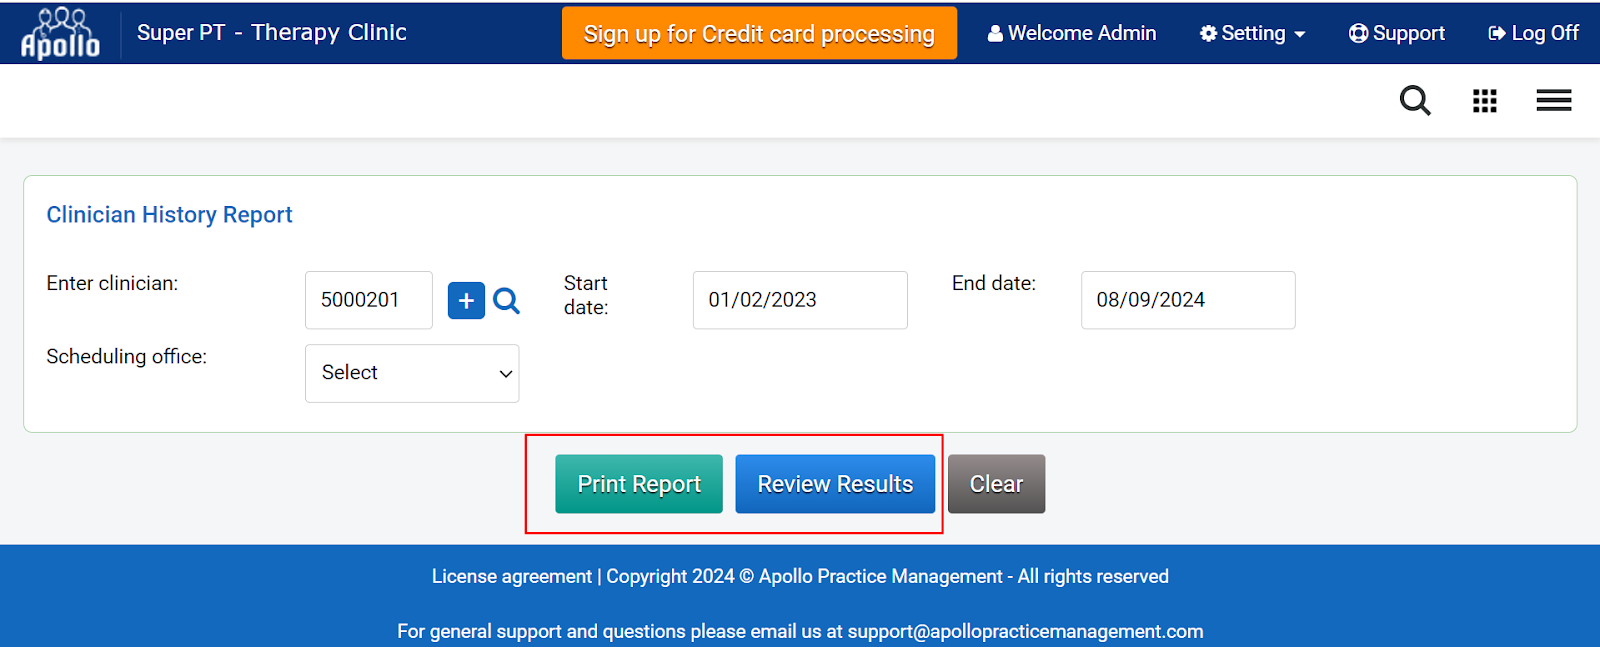Click Sign up for Credit card processing
1600x647 pixels.
(759, 34)
